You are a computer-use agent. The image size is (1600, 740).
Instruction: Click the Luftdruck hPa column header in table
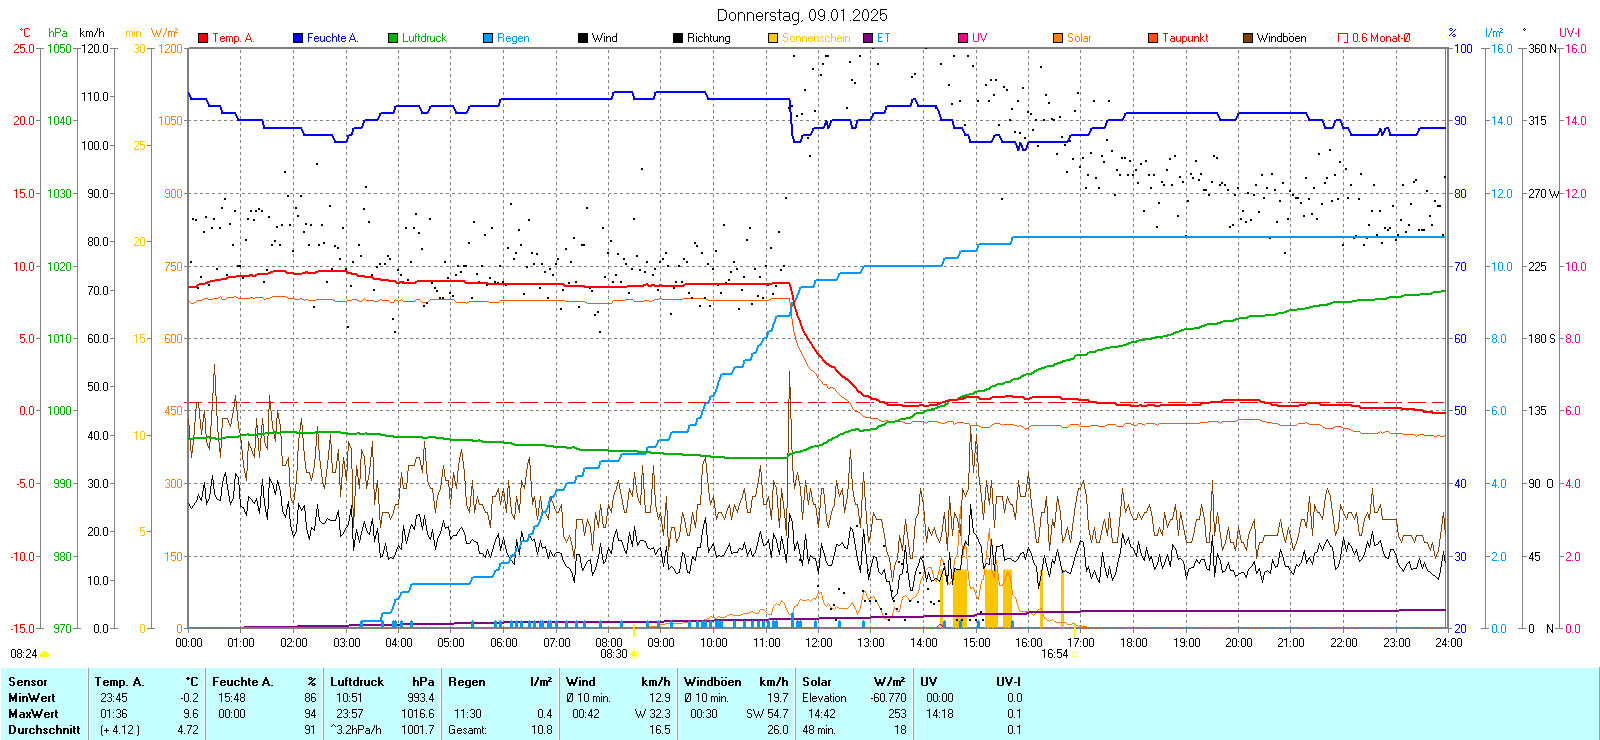tap(382, 682)
